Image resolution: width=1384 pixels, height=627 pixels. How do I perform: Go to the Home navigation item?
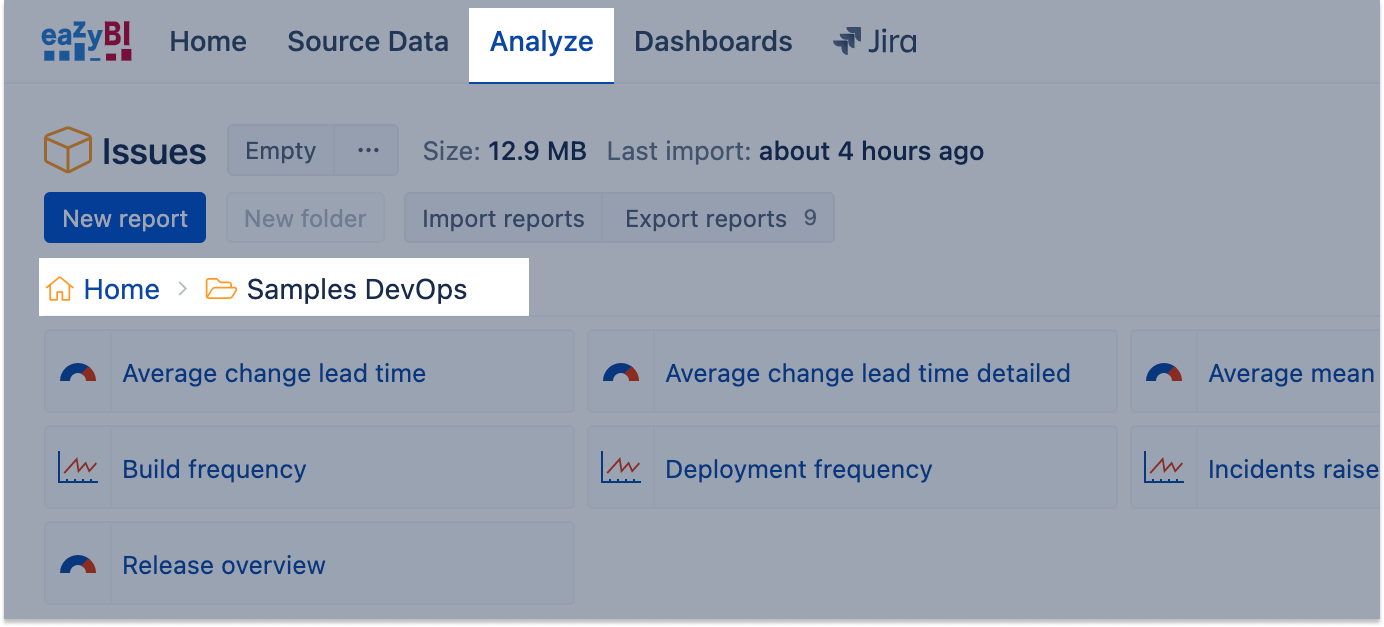pos(207,41)
